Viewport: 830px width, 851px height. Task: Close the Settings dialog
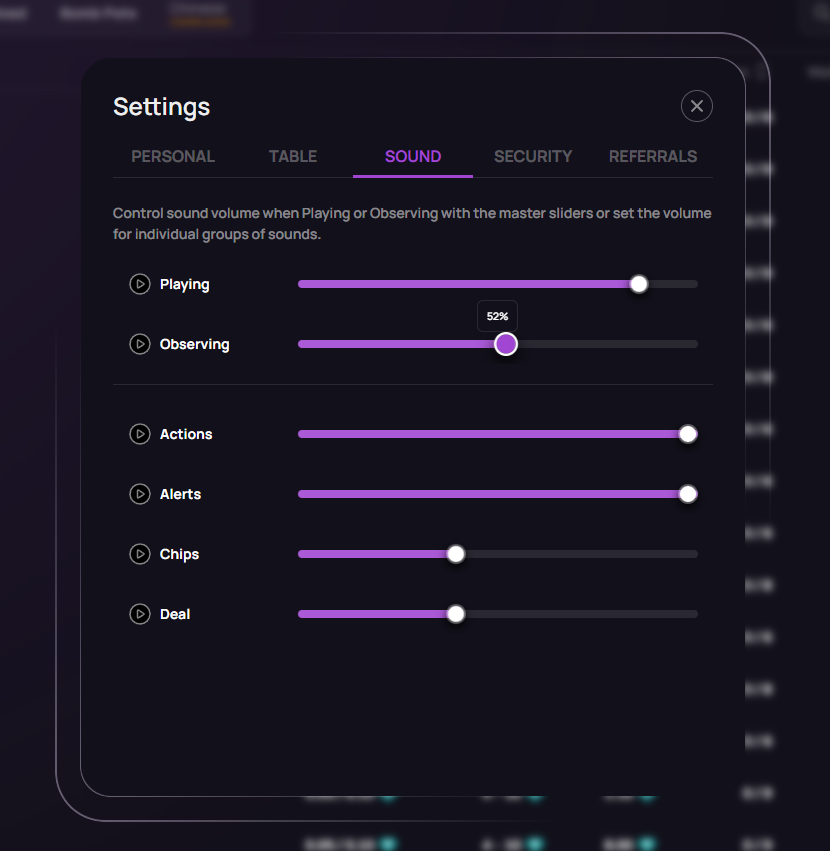coord(697,106)
